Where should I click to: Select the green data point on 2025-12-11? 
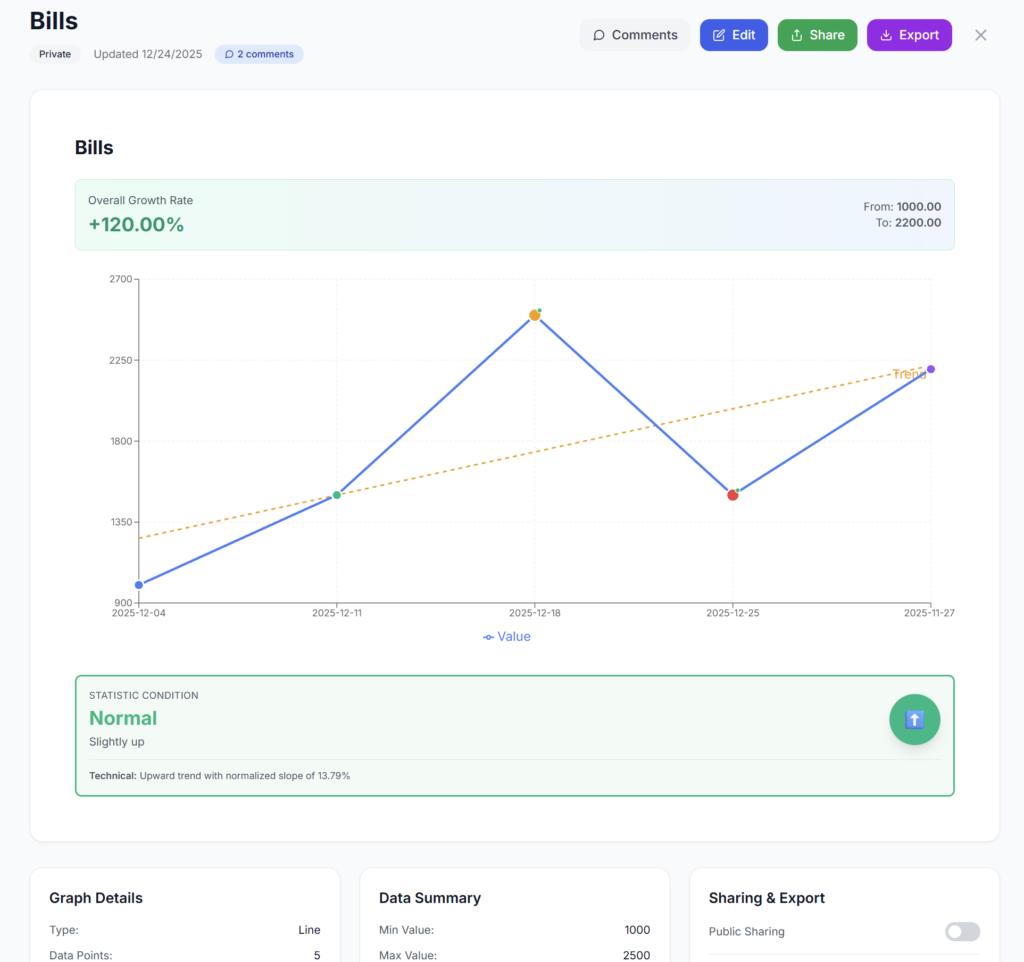(337, 495)
